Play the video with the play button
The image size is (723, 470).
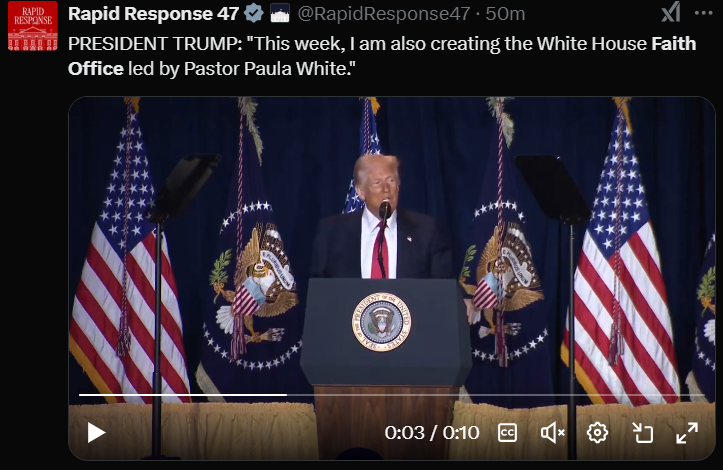point(96,433)
